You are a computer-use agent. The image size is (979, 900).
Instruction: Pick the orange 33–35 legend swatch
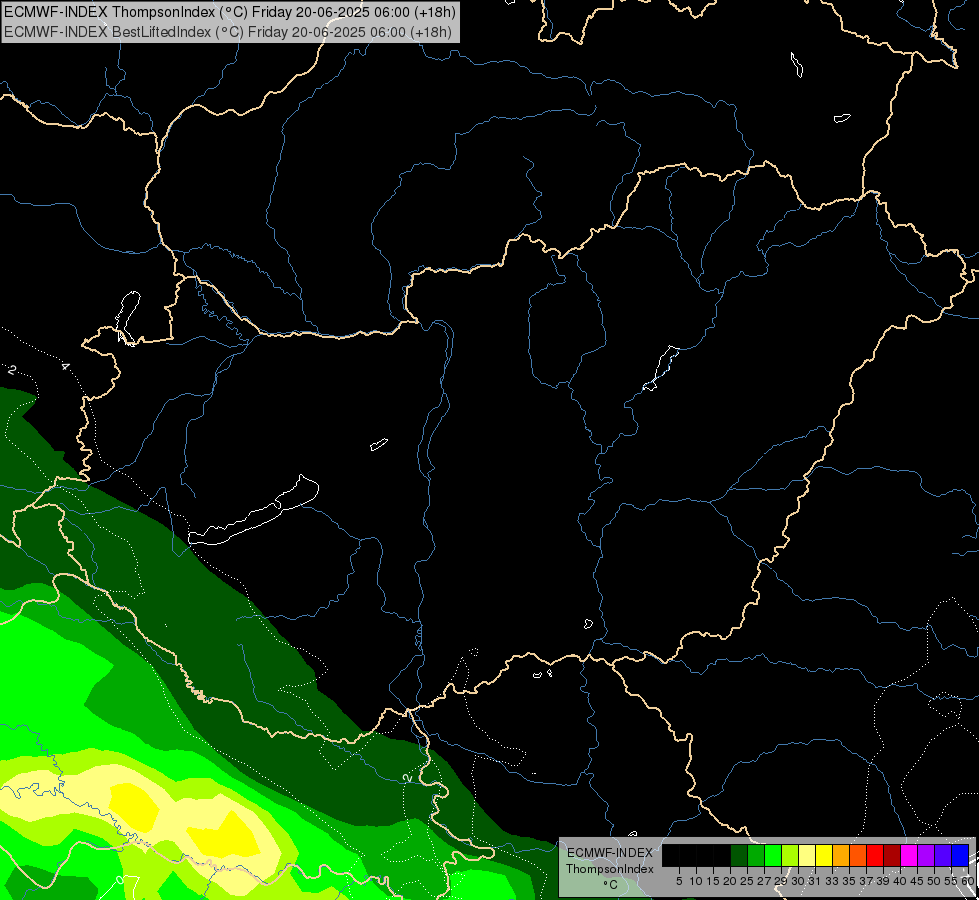[x=841, y=855]
